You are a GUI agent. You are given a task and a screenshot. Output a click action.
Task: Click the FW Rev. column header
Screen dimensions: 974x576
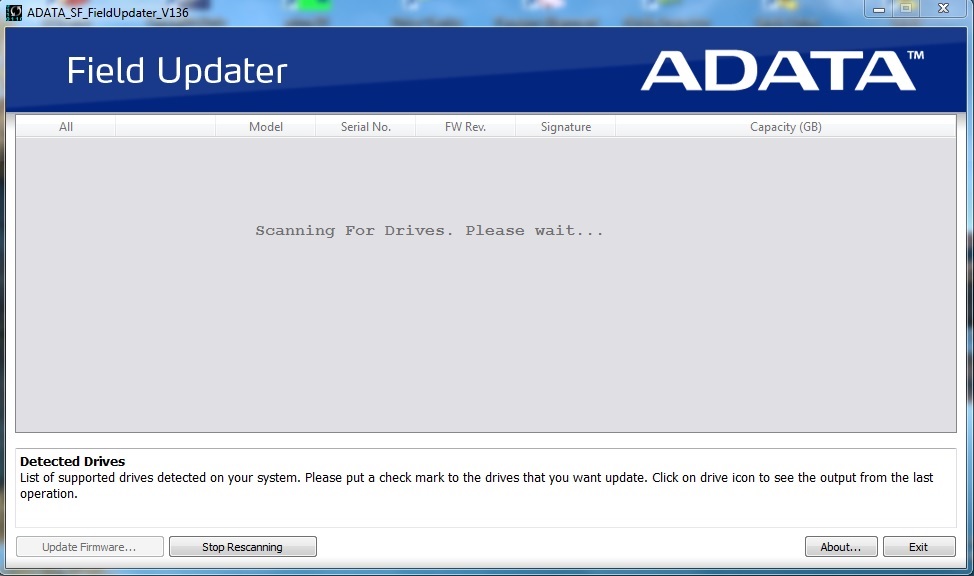(465, 127)
